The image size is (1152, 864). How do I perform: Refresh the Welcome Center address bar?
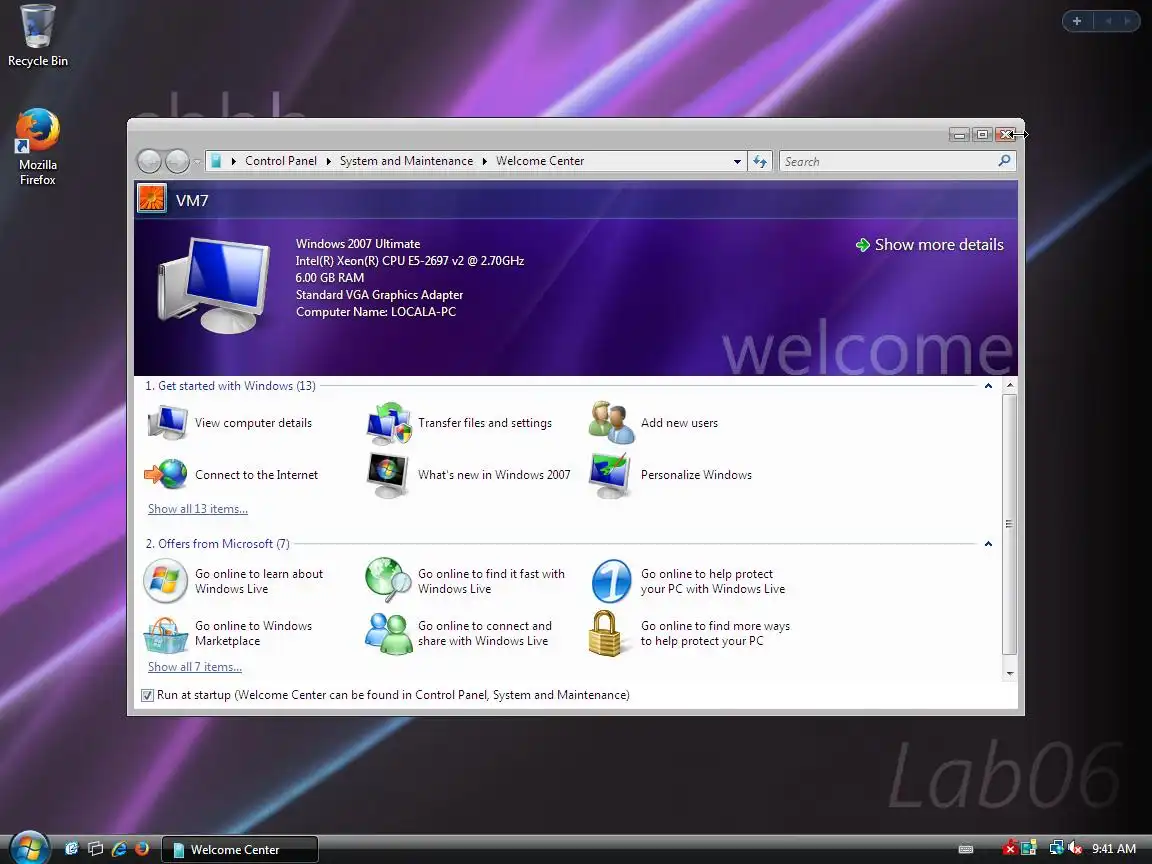coord(760,162)
